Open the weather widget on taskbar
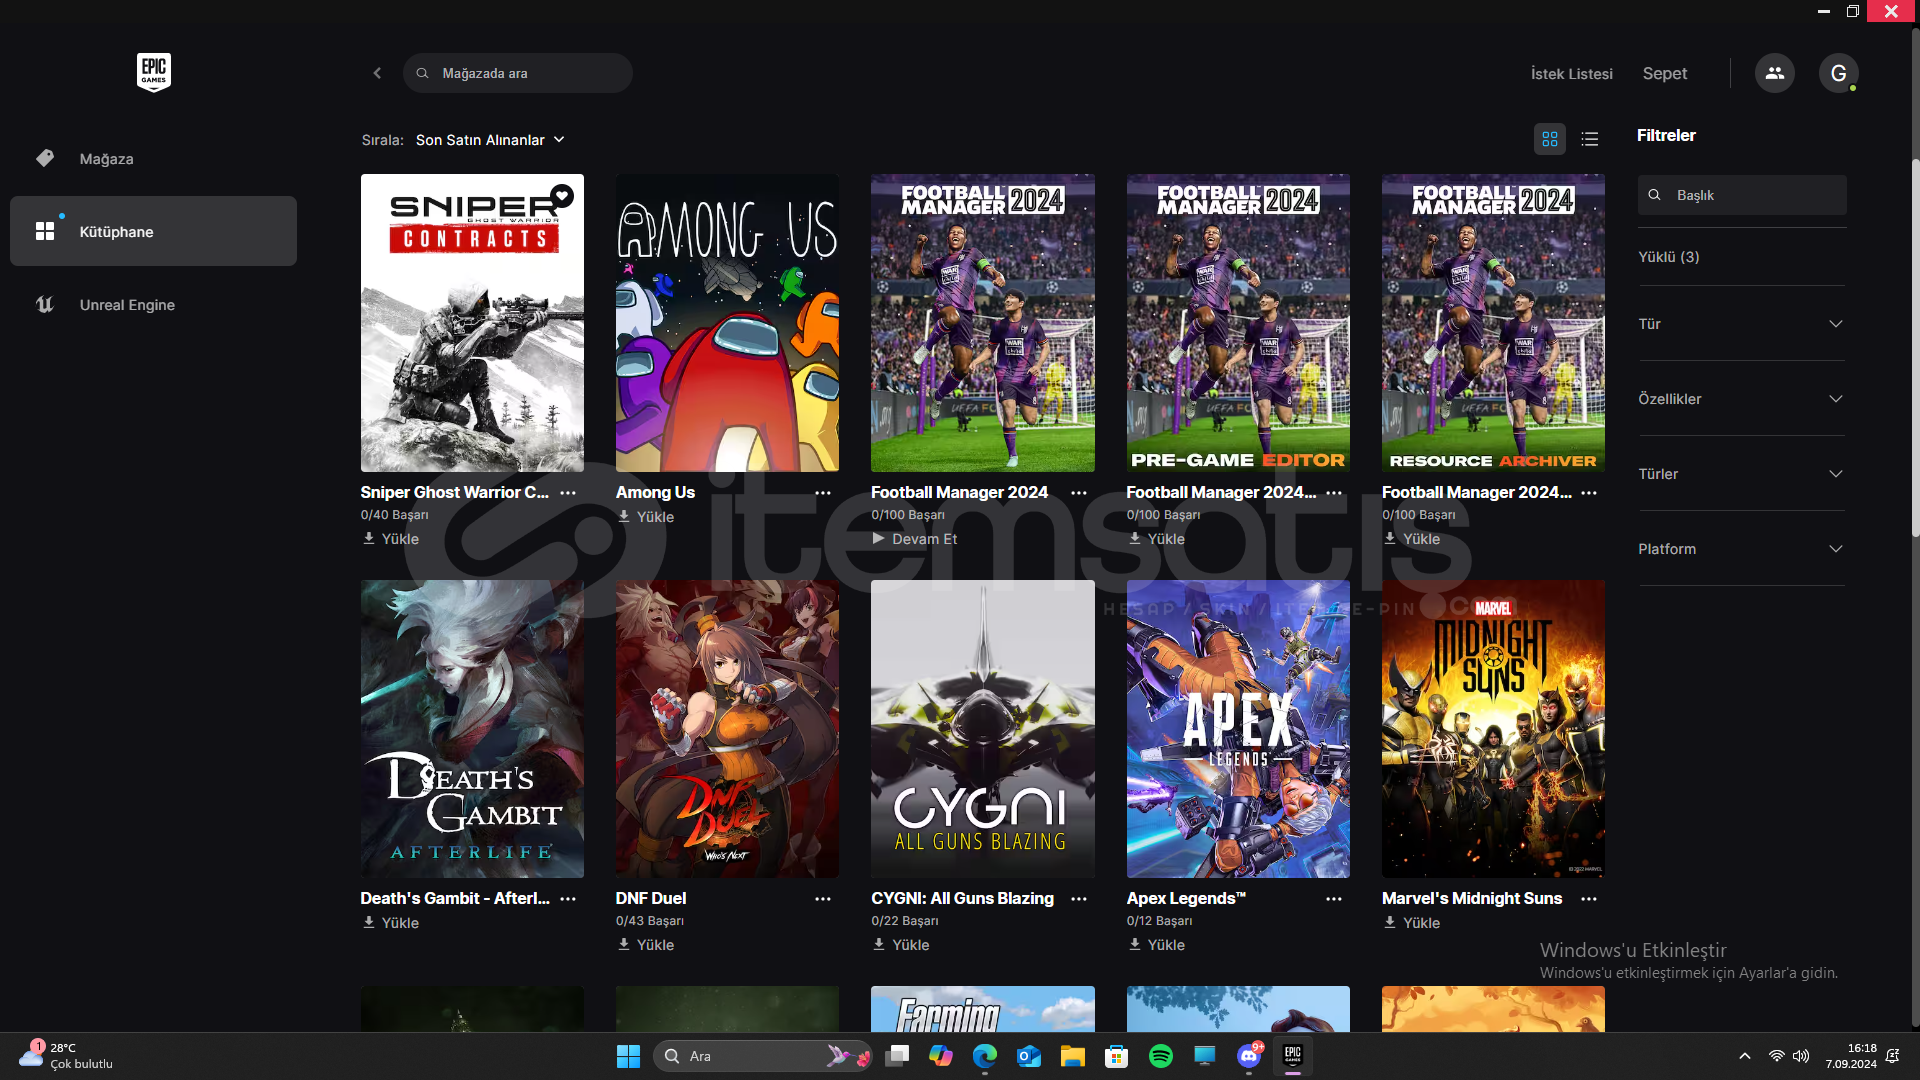The height and width of the screenshot is (1080, 1920). point(66,1056)
